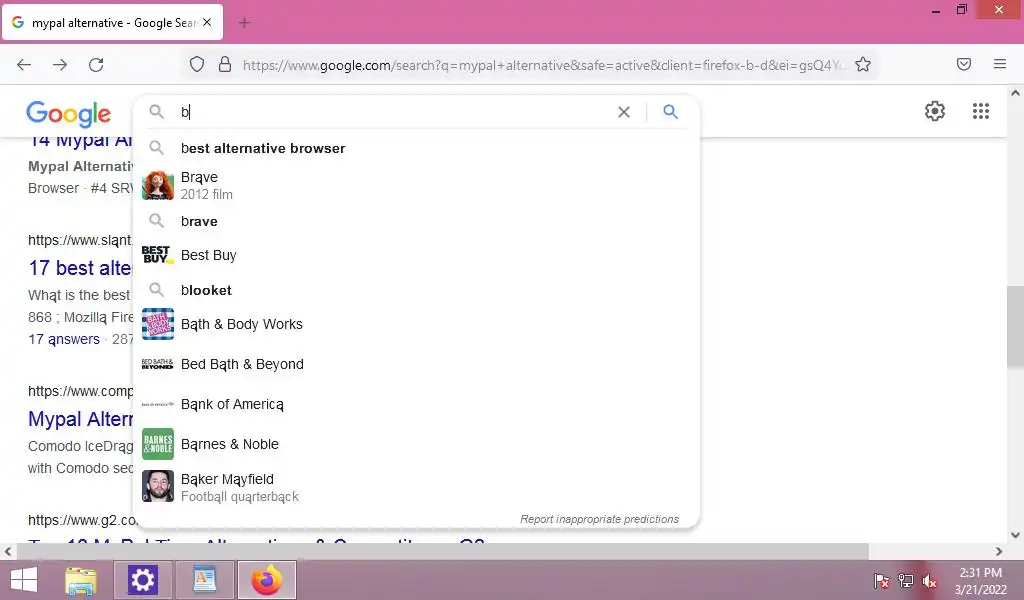Screen dimensions: 1024x600
Task: Click the Bath & Body Works logo thumbnail
Action: click(x=157, y=324)
